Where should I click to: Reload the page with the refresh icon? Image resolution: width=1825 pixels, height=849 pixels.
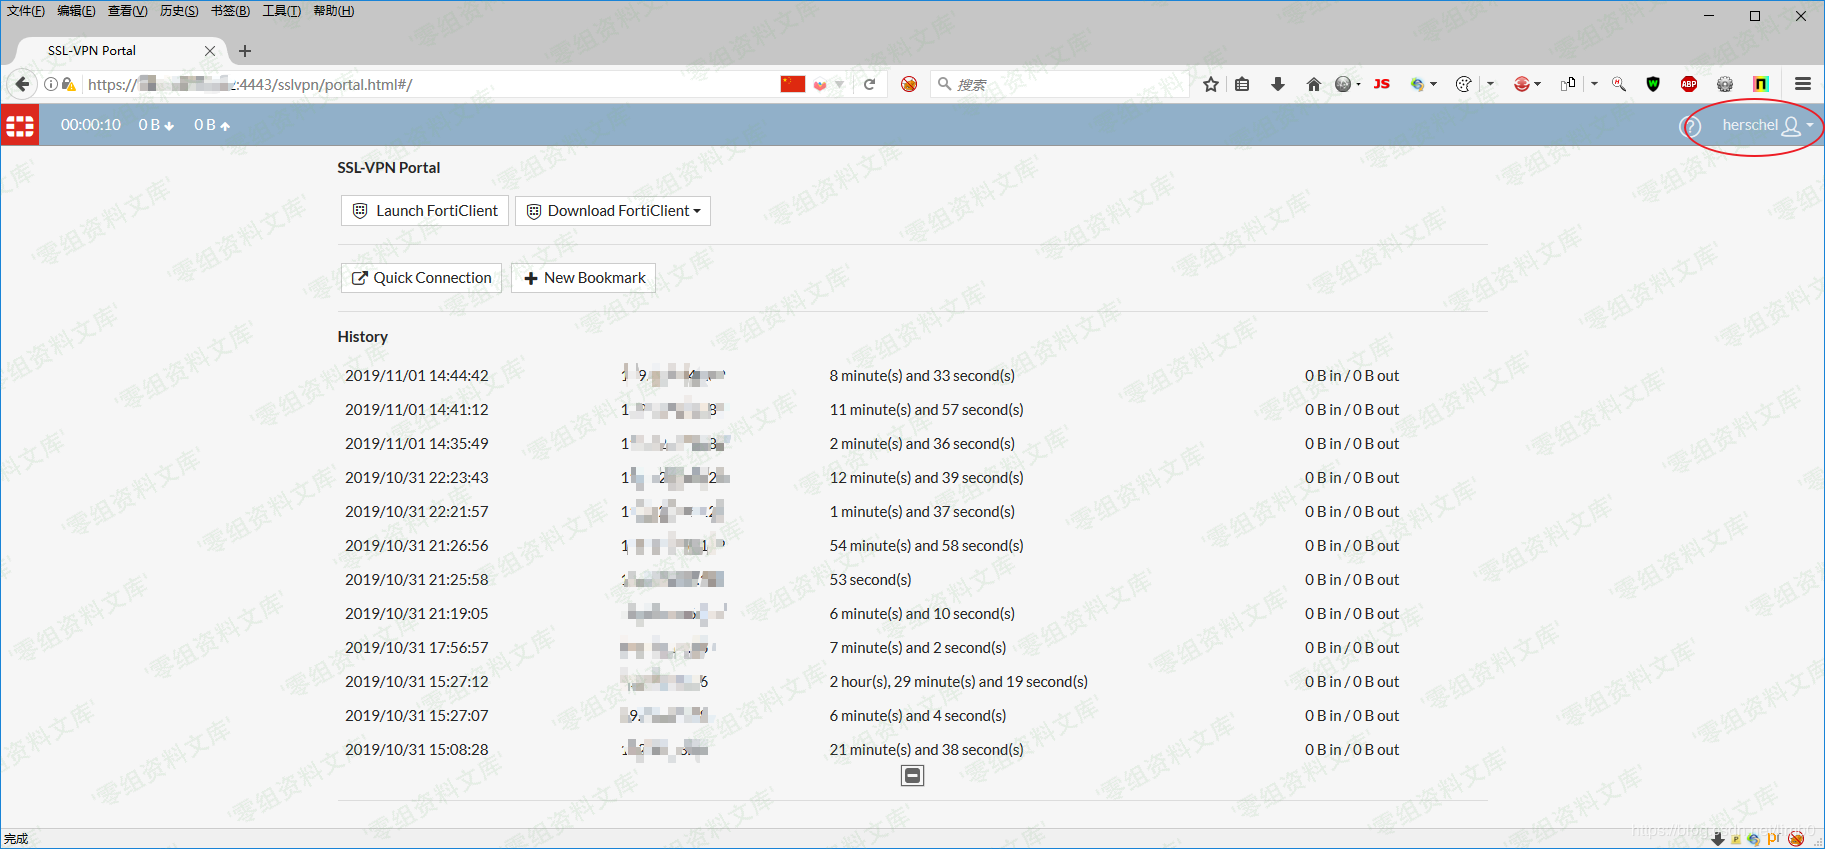[x=870, y=84]
